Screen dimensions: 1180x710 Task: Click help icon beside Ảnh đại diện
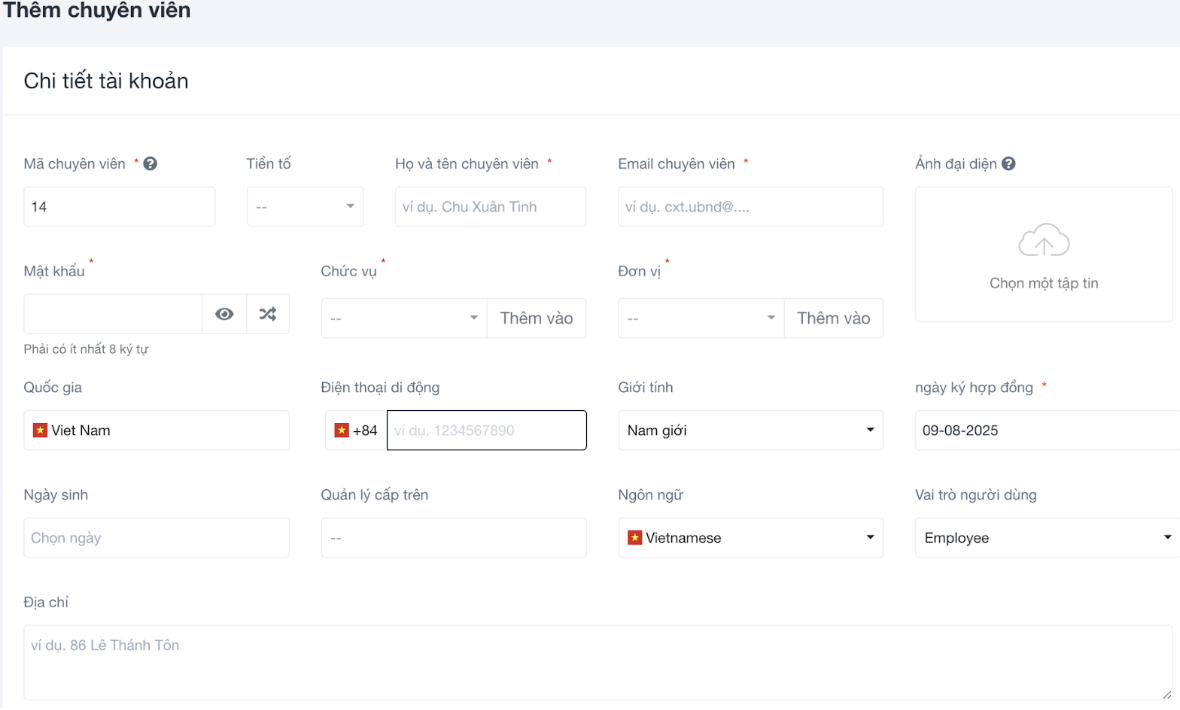pyautogui.click(x=1009, y=164)
